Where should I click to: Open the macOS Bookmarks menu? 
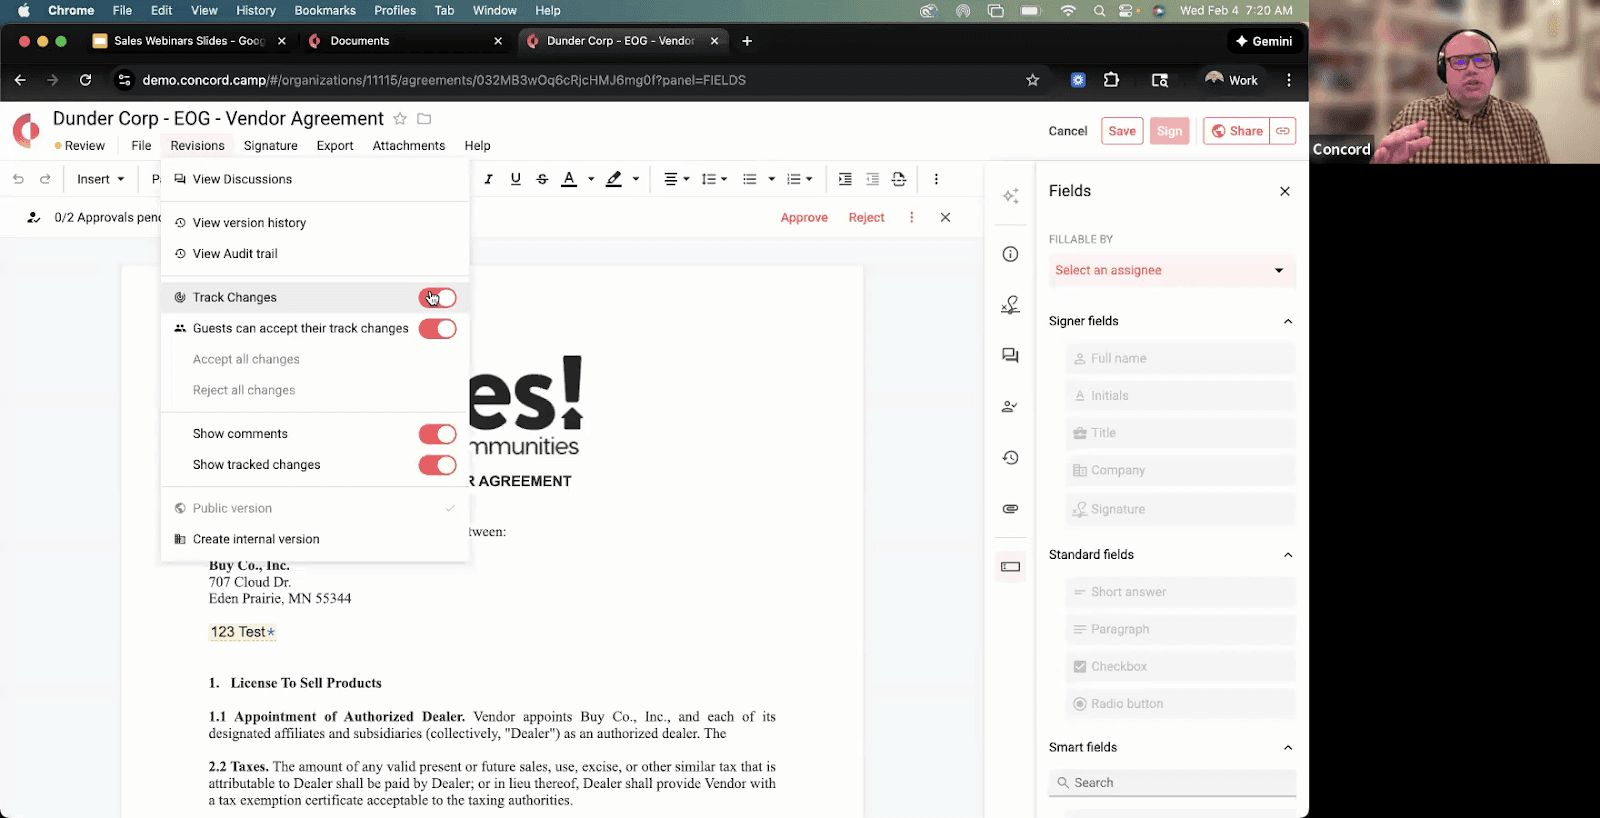pyautogui.click(x=325, y=10)
